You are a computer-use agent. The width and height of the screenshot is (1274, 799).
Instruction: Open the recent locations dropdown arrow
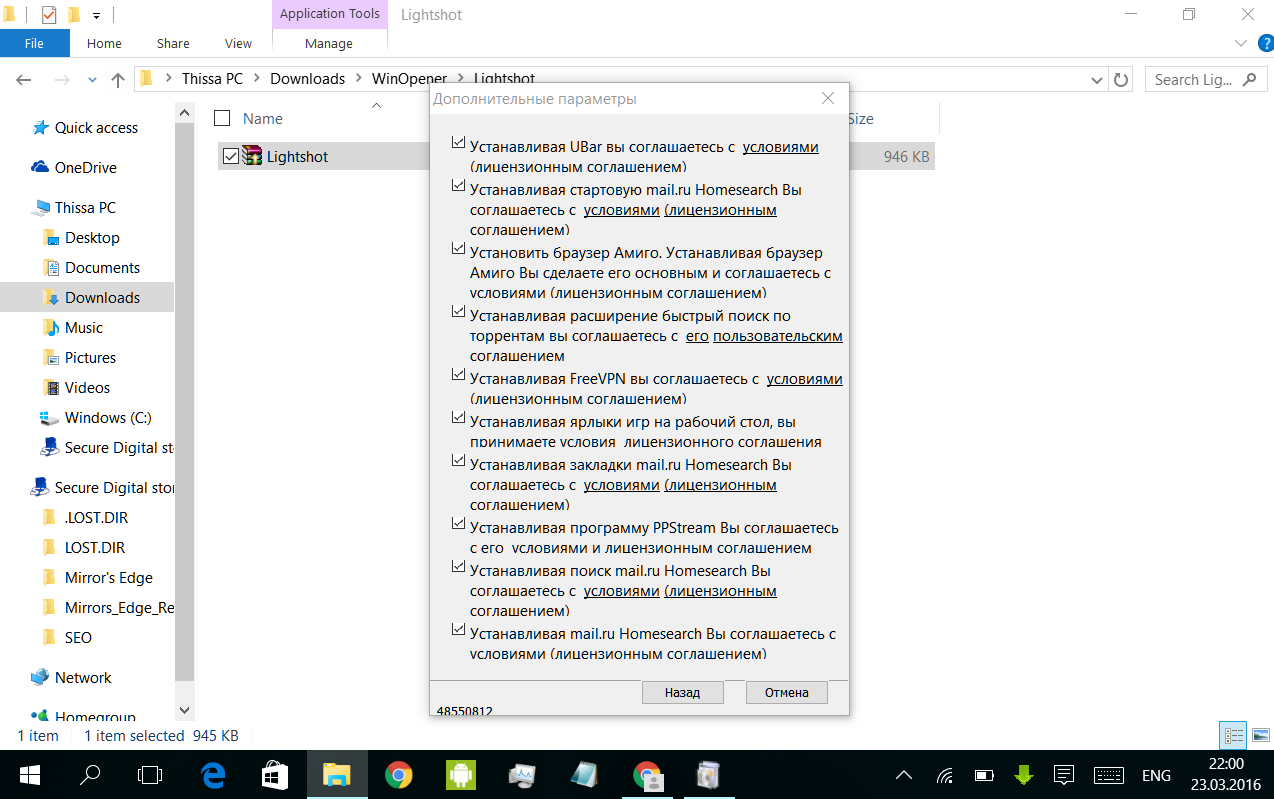[x=93, y=80]
